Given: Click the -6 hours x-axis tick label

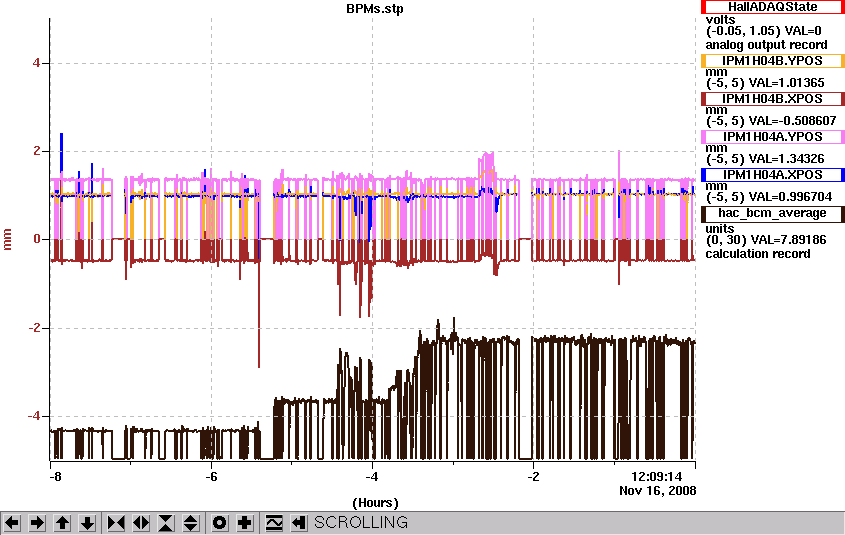Looking at the screenshot, I should point(211,477).
